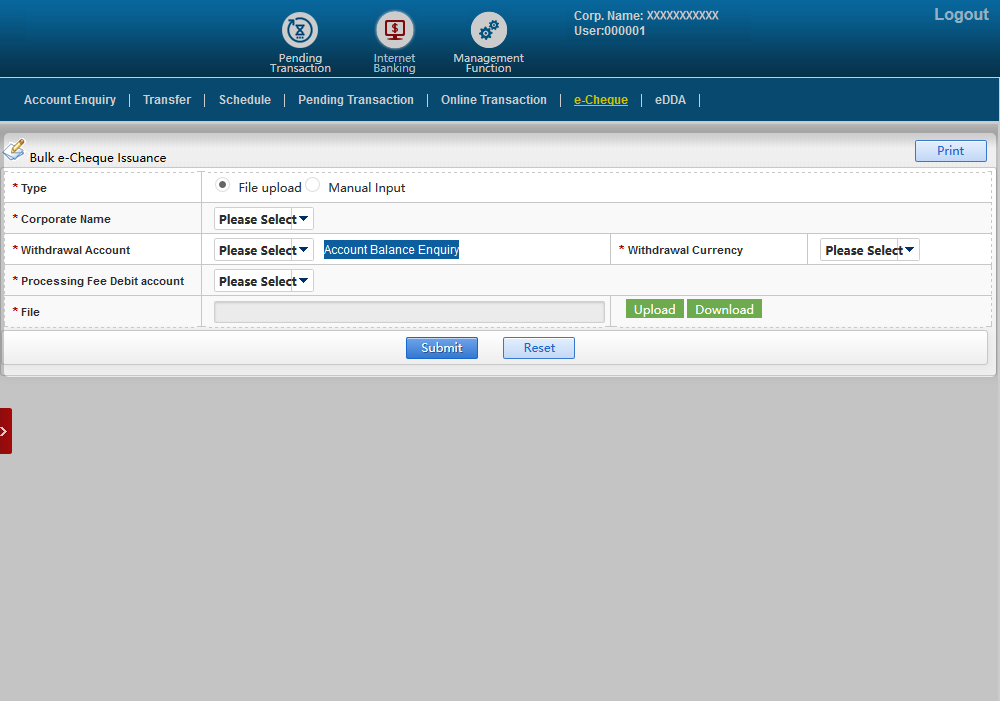
Task: Click the Internet Banking monitor icon
Action: tap(394, 31)
